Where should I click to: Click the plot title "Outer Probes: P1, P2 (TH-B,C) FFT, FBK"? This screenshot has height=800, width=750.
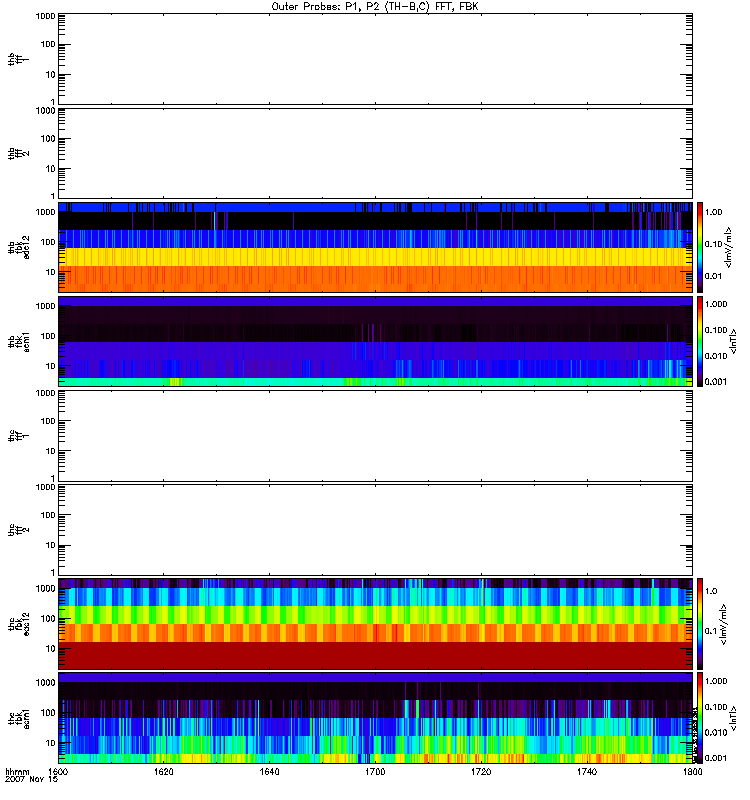[x=375, y=7]
